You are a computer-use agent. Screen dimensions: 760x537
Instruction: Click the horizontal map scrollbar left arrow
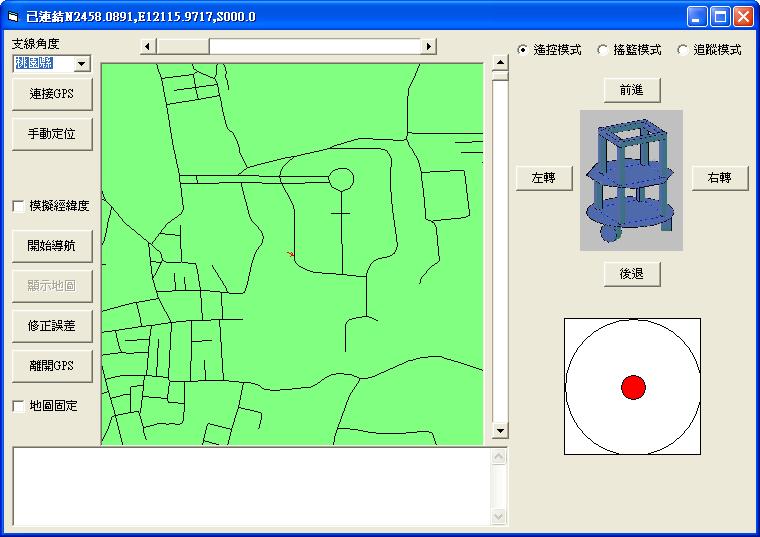147,47
